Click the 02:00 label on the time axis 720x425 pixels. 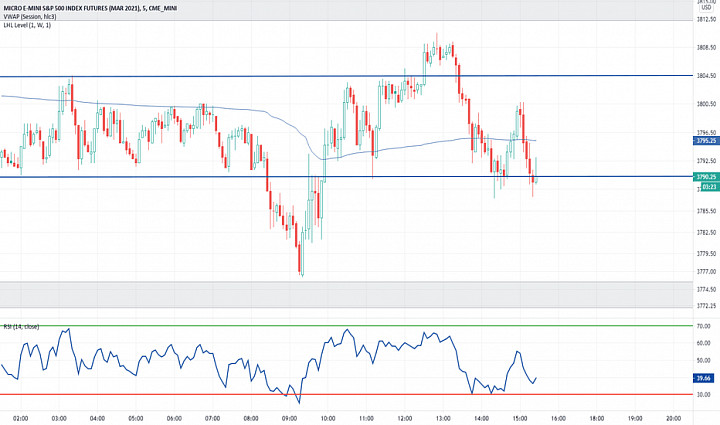click(21, 419)
